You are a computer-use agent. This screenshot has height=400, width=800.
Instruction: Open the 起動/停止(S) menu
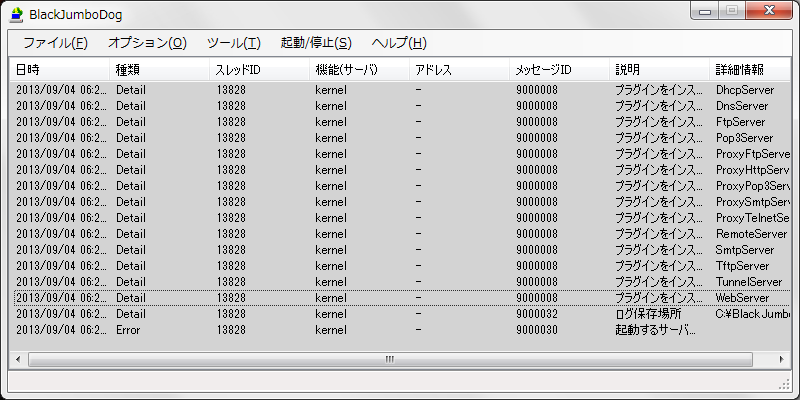click(316, 43)
